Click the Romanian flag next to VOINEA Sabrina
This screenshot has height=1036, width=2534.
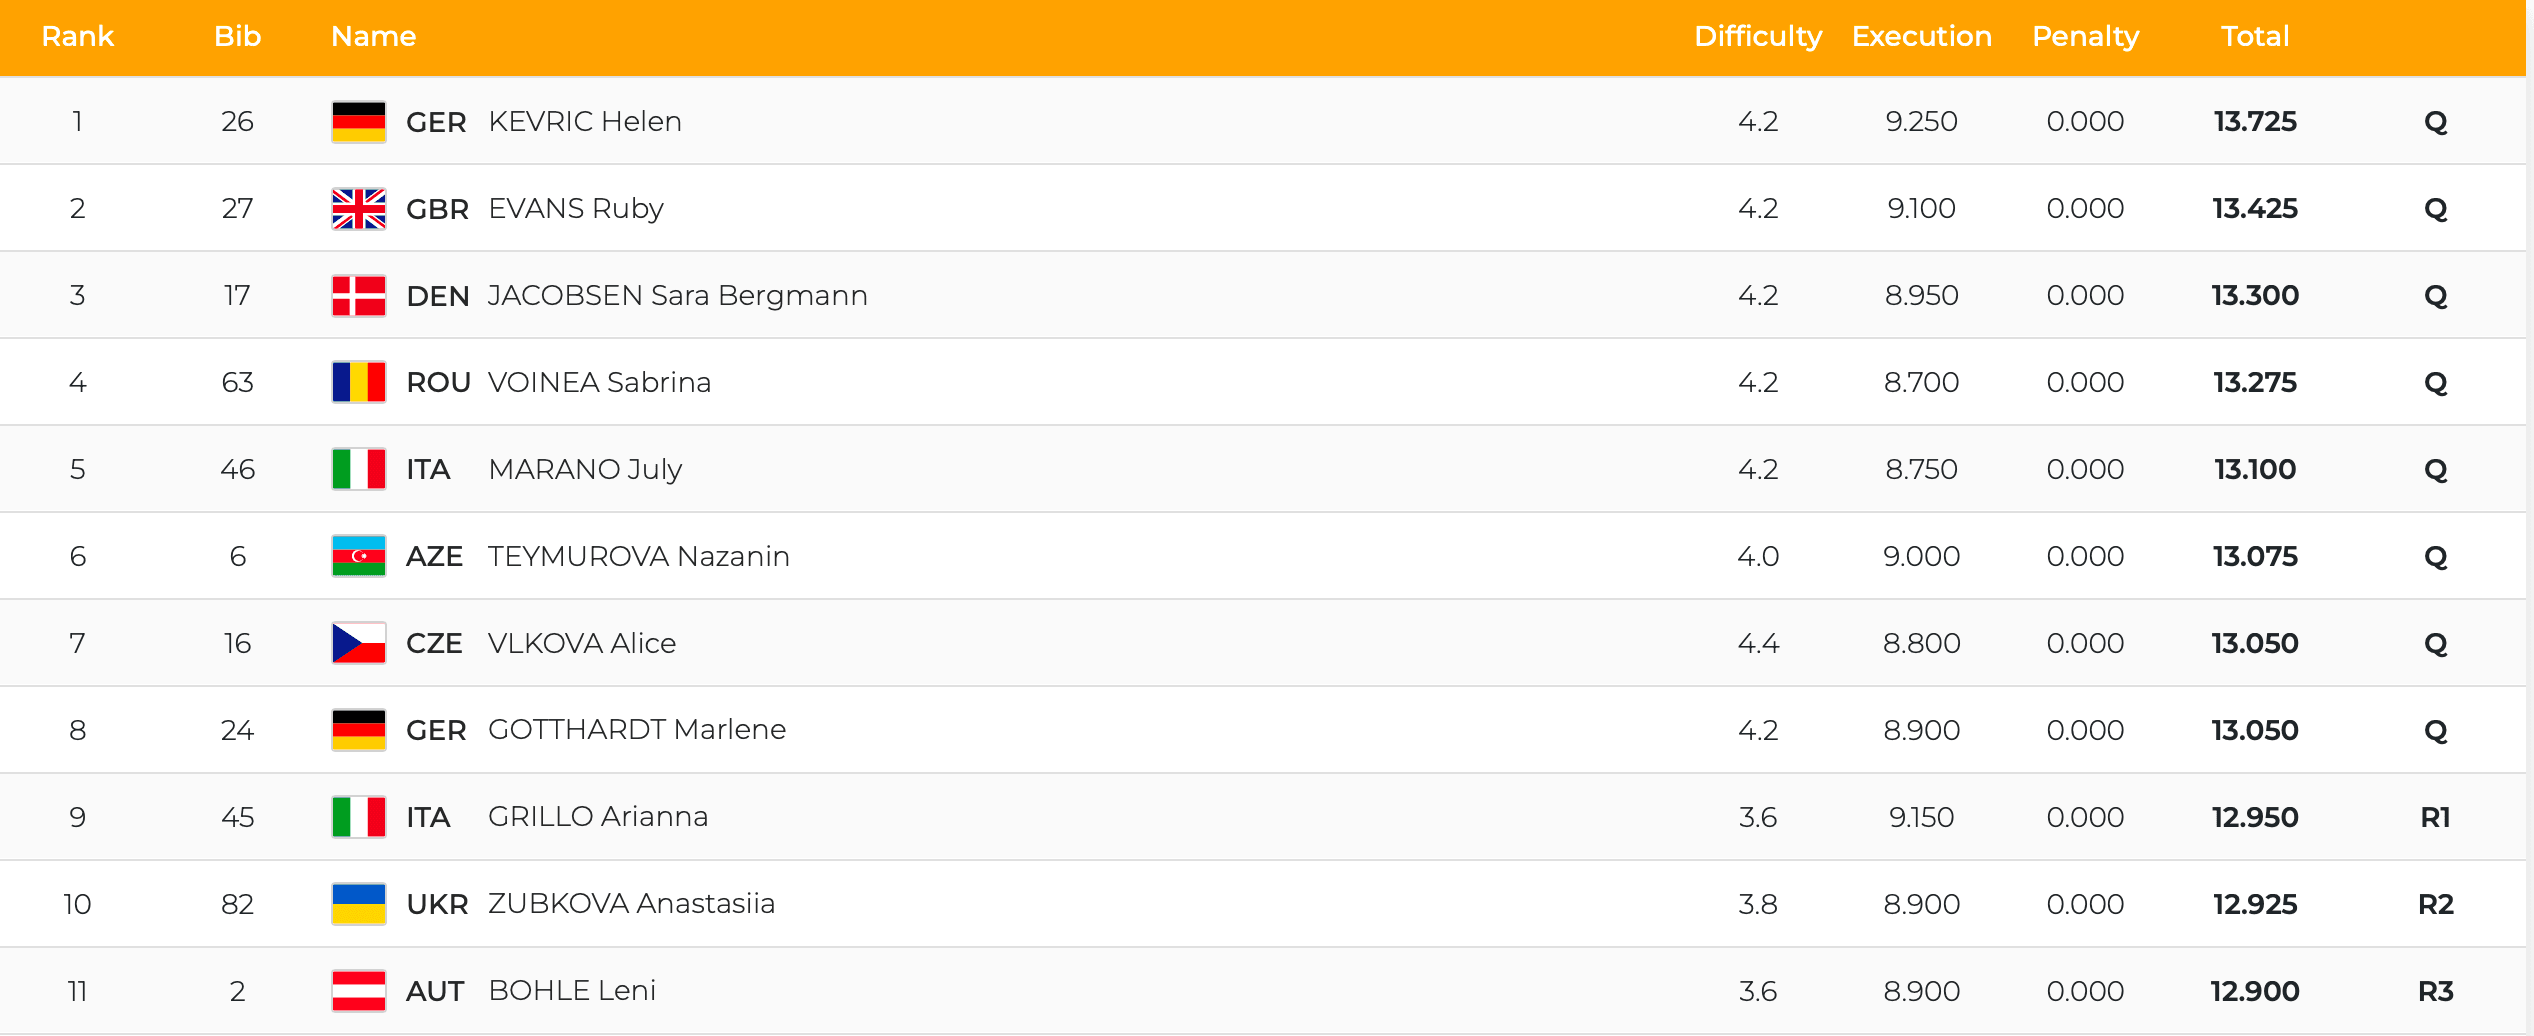[359, 382]
